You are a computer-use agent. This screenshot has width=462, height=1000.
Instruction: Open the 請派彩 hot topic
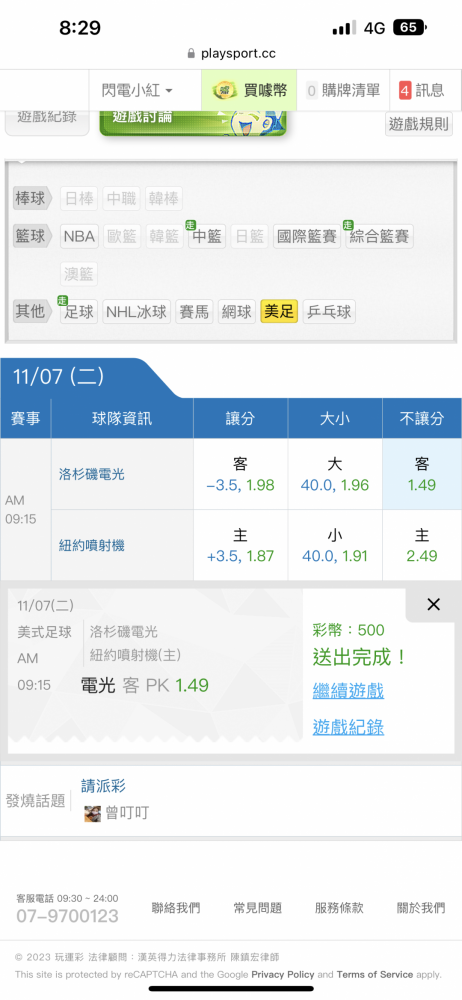pyautogui.click(x=103, y=786)
